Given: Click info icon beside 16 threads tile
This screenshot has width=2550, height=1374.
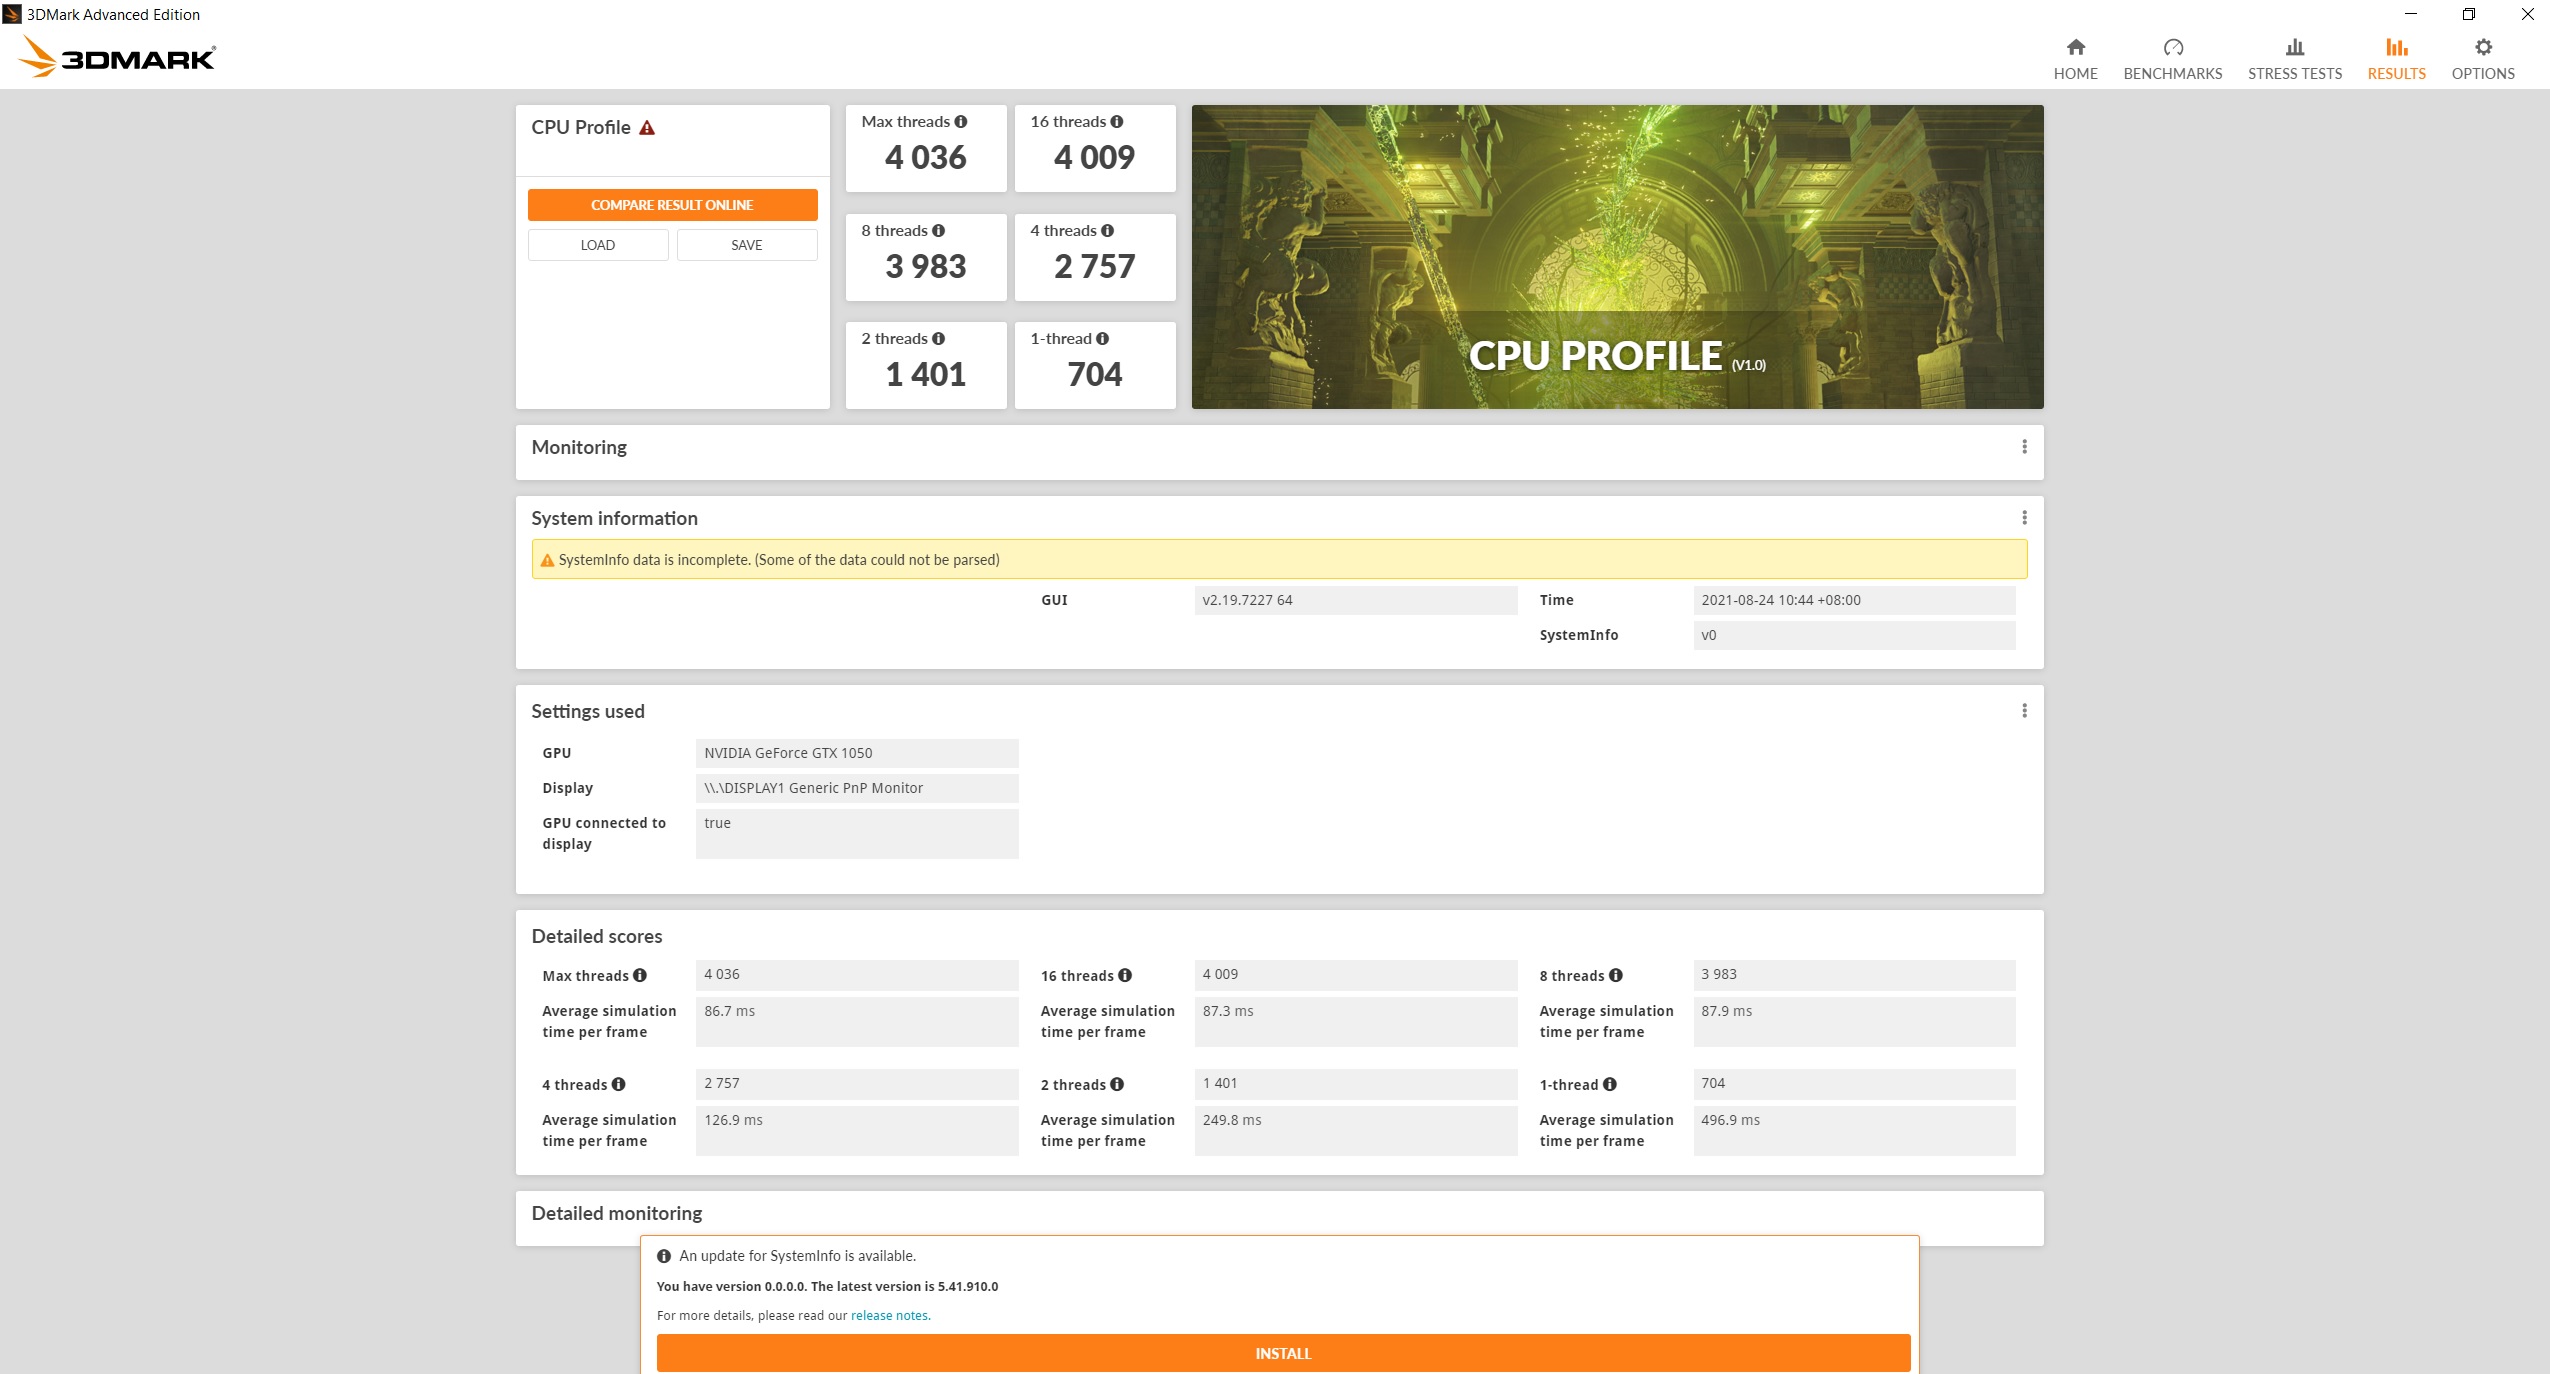Looking at the screenshot, I should point(1117,122).
